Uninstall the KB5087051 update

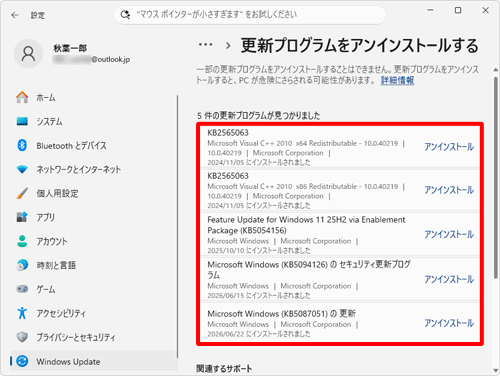click(x=449, y=323)
